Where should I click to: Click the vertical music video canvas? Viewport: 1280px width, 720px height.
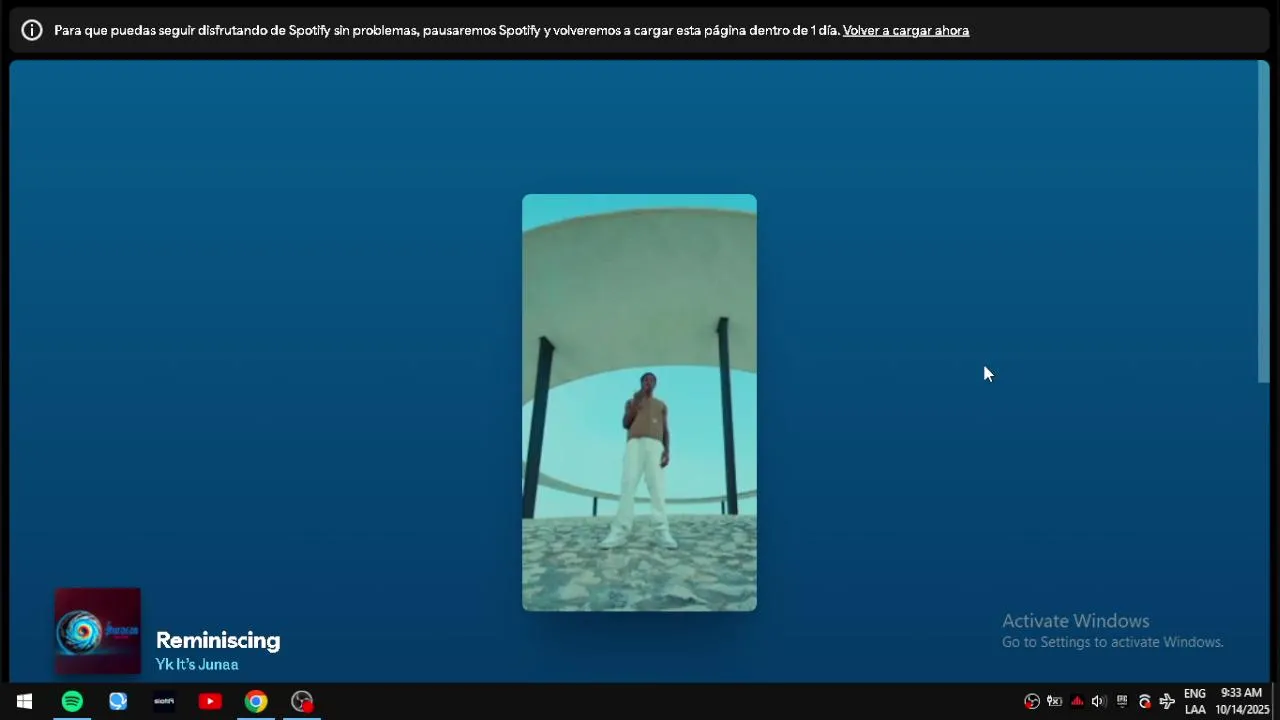(x=639, y=402)
